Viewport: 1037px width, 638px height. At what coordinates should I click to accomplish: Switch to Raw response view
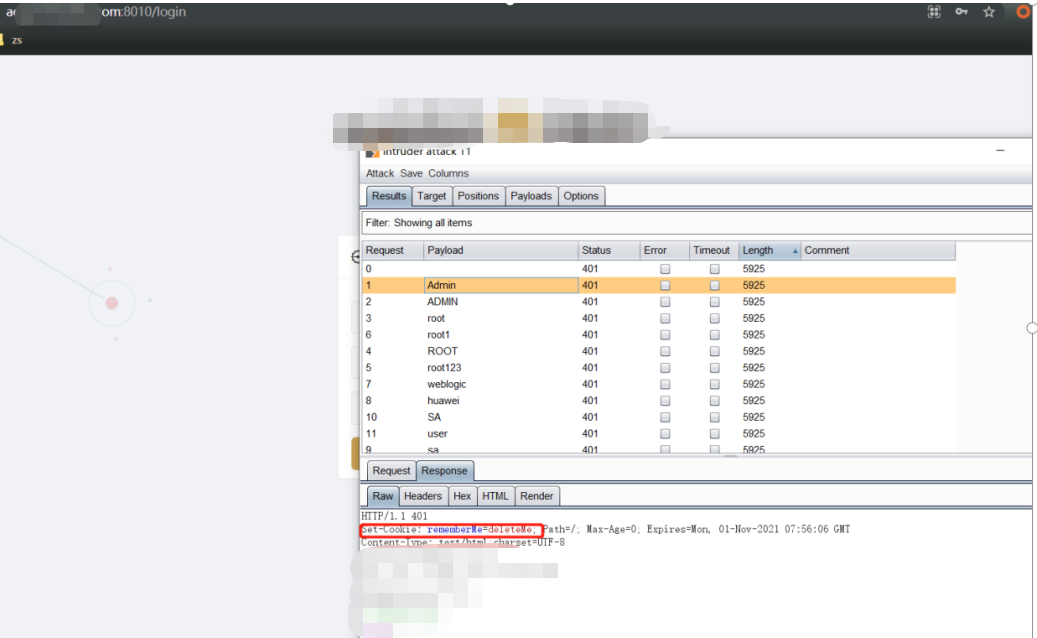point(383,496)
